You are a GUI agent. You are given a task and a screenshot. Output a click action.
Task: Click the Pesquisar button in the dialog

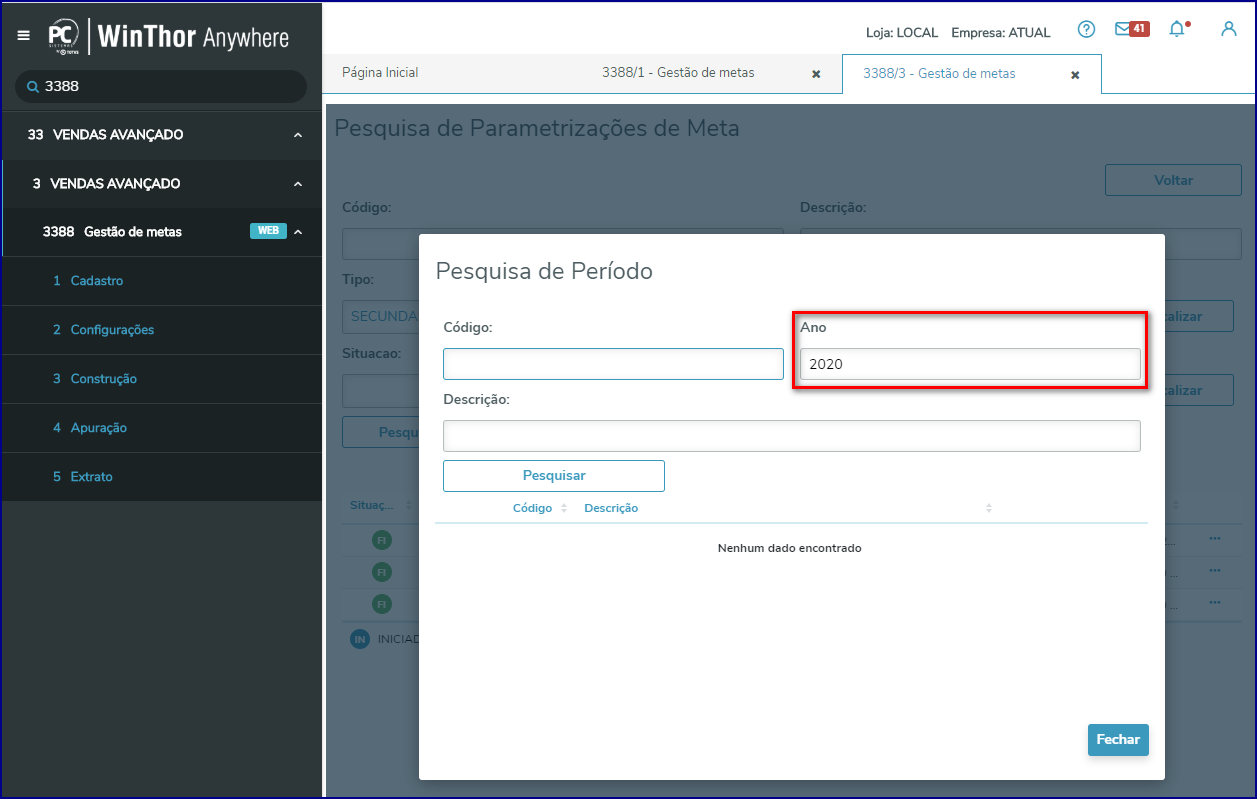pos(554,476)
